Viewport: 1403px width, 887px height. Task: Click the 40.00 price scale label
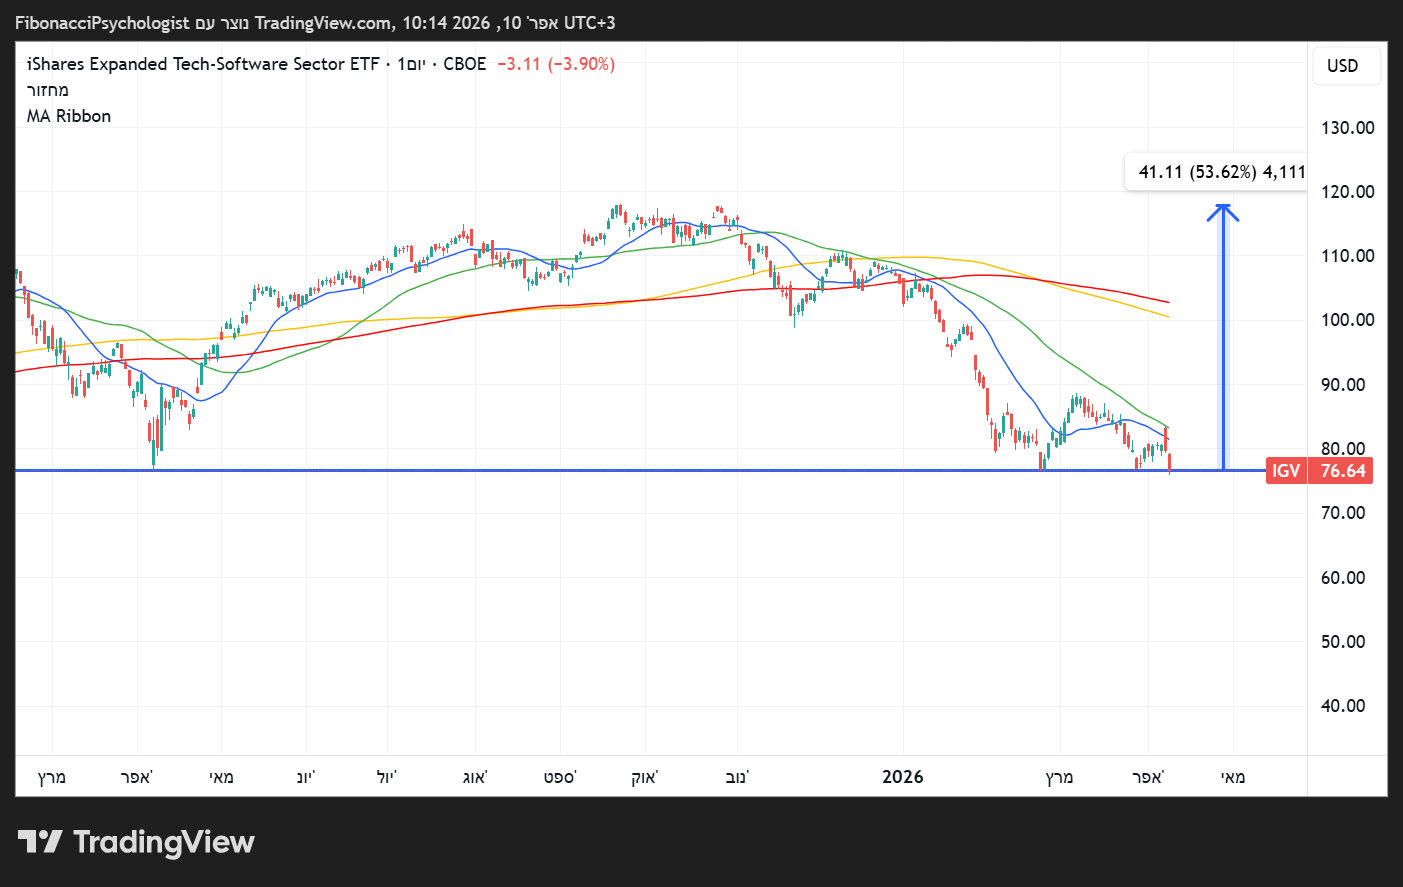tap(1343, 706)
